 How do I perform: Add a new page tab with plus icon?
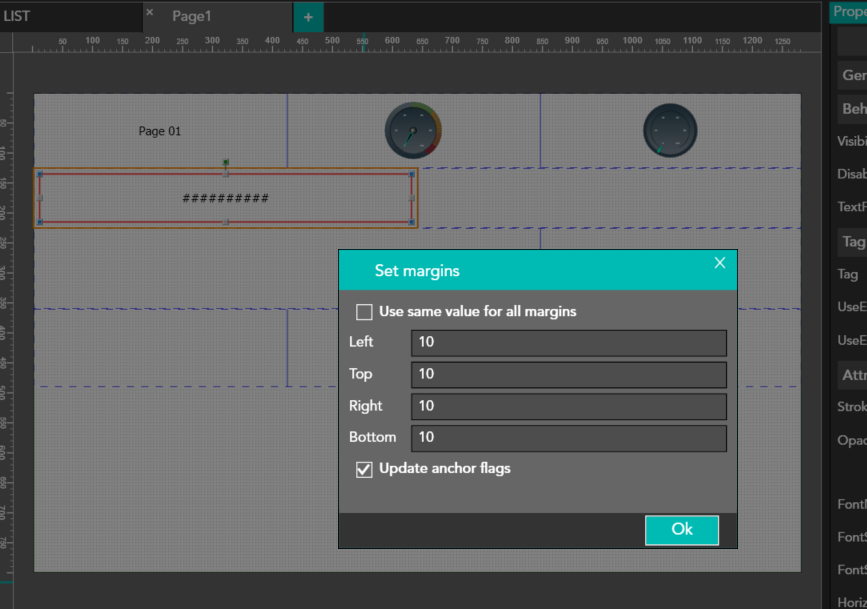[x=308, y=17]
